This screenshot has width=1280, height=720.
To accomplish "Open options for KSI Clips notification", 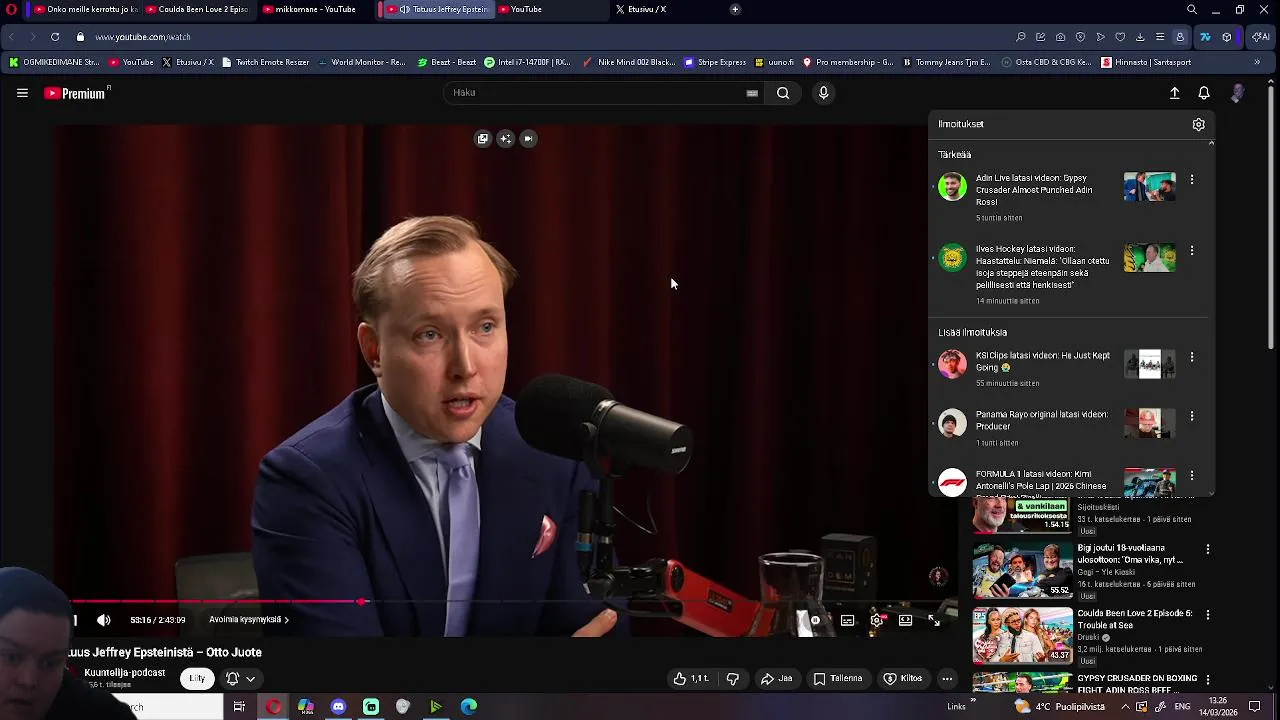I will (x=1192, y=357).
